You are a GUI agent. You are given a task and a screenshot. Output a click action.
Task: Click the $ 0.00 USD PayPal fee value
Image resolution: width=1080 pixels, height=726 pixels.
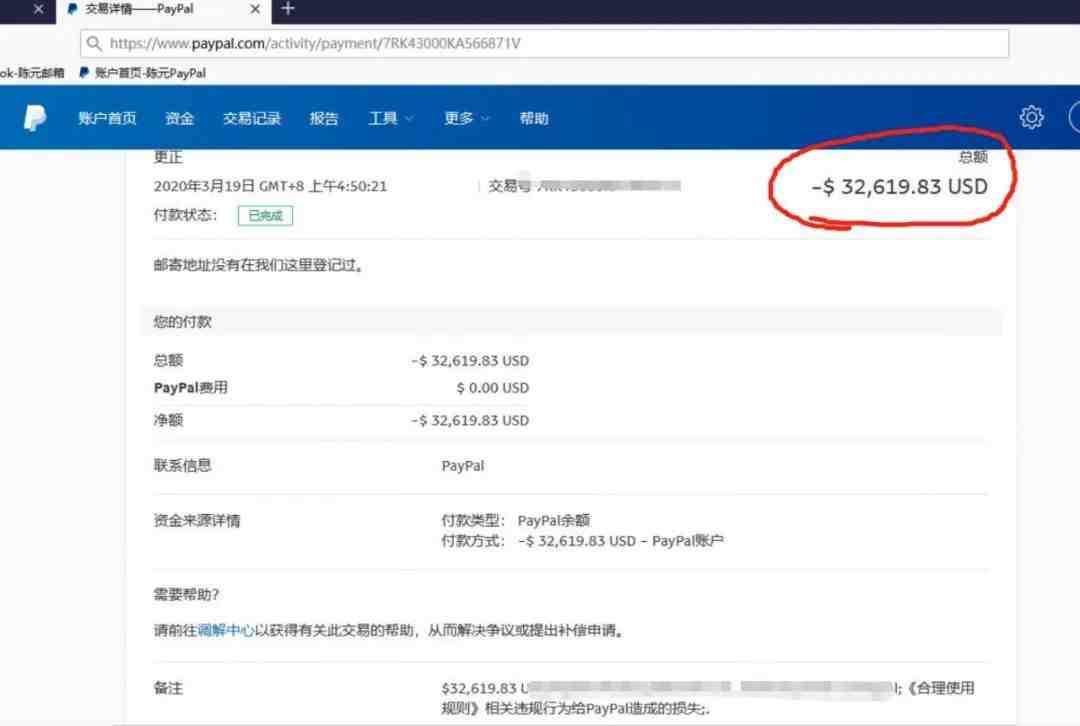(492, 388)
